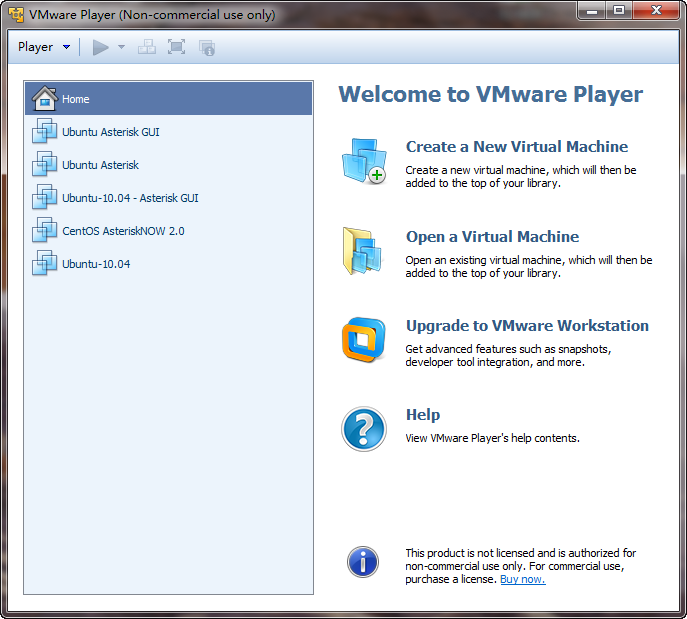Click Upgrade to VMware Workstation heading

tap(527, 326)
